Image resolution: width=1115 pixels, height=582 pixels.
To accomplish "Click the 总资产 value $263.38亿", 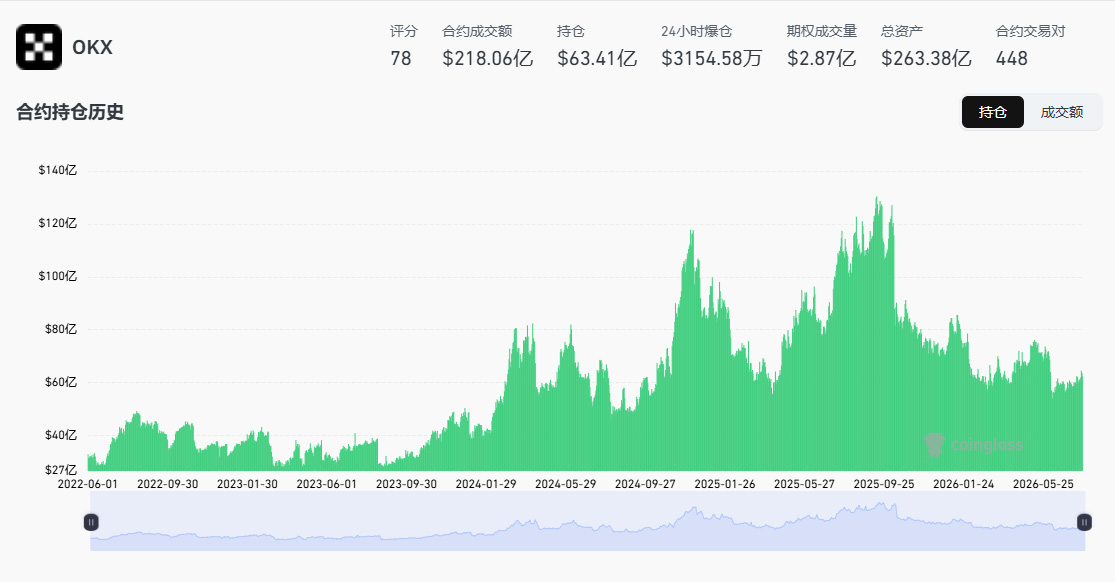I will 927,58.
